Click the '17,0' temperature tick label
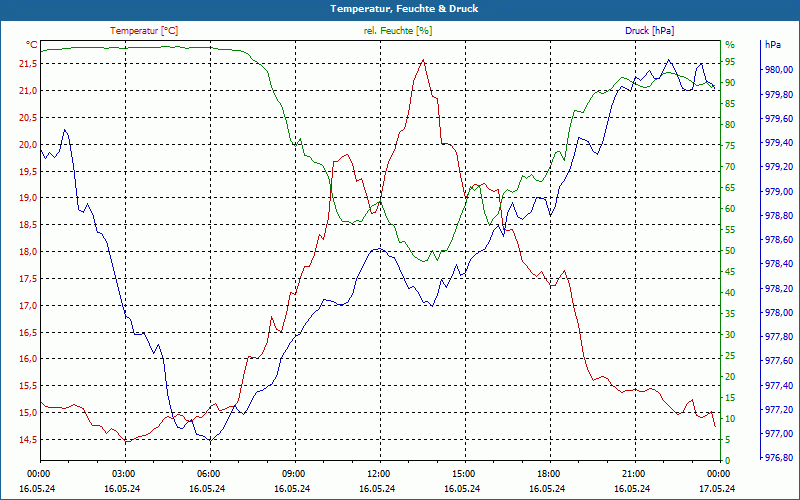Screen dimensions: 800x500 (x=28, y=306)
